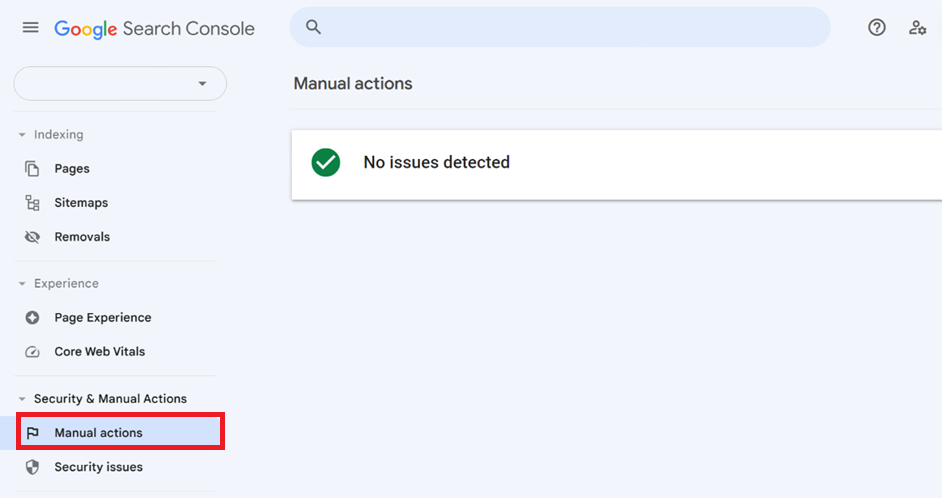Click the magnifier icon in search bar
The image size is (942, 498).
coord(313,28)
